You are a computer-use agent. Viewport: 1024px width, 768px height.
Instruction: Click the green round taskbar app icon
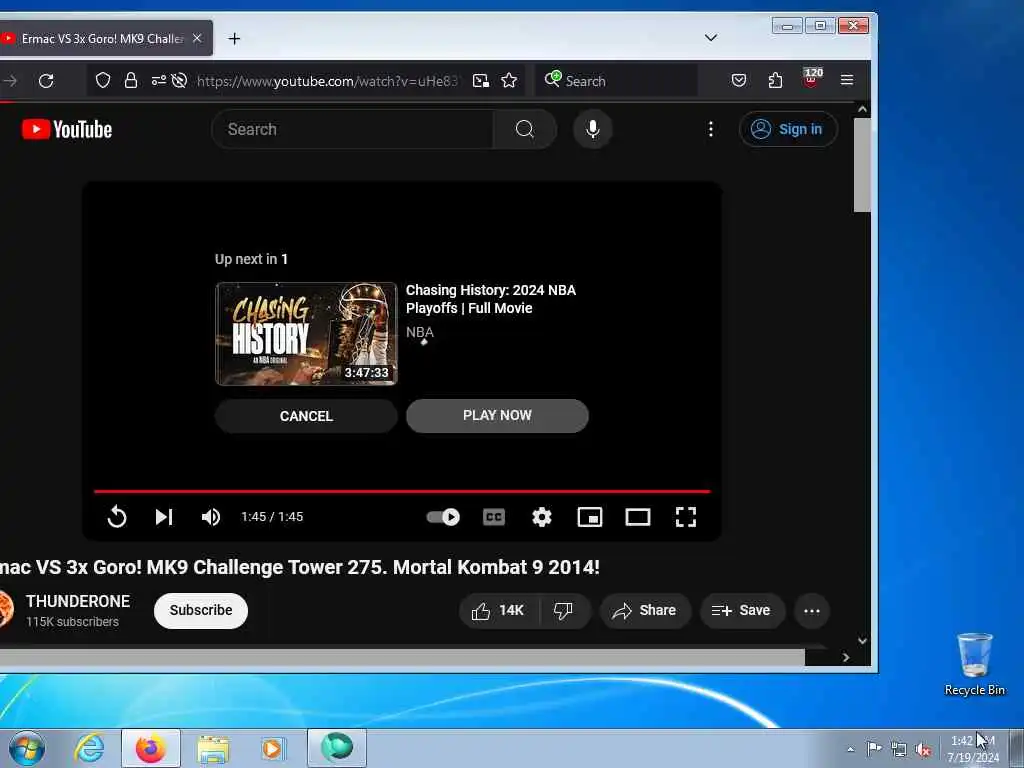coord(337,747)
